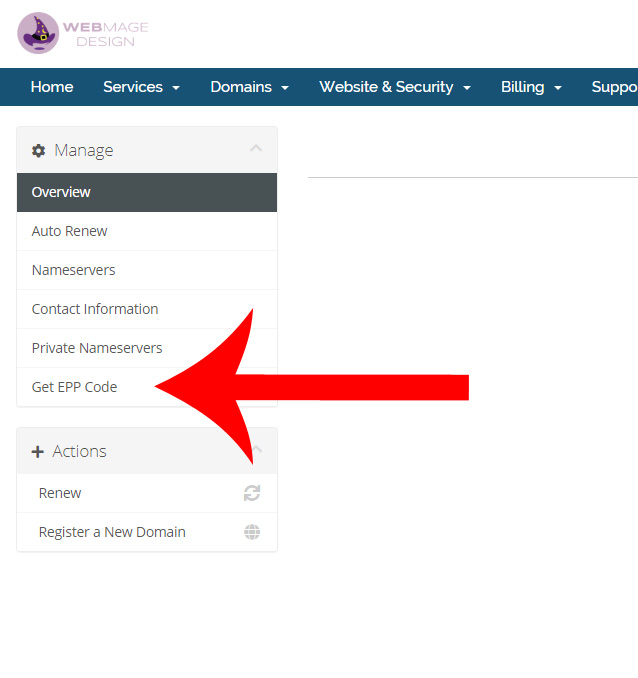Viewport: 638px width, 678px height.
Task: Select Nameservers in the Manage list
Action: pos(73,270)
